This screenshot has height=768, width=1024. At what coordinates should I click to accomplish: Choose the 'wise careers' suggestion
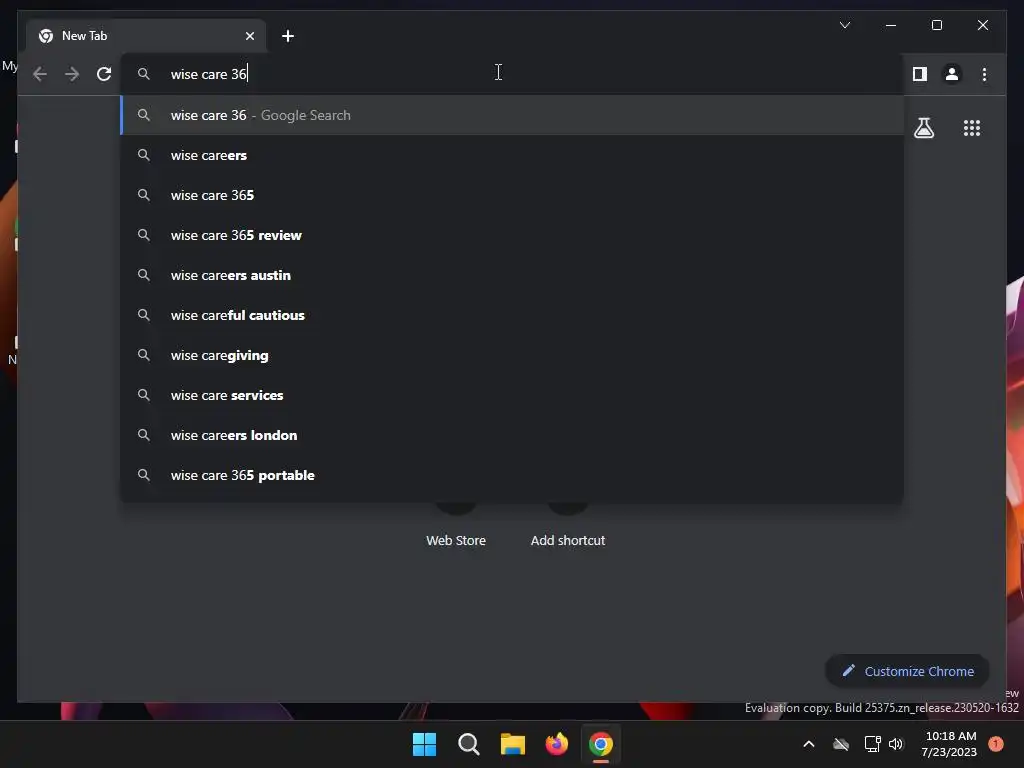tap(513, 155)
